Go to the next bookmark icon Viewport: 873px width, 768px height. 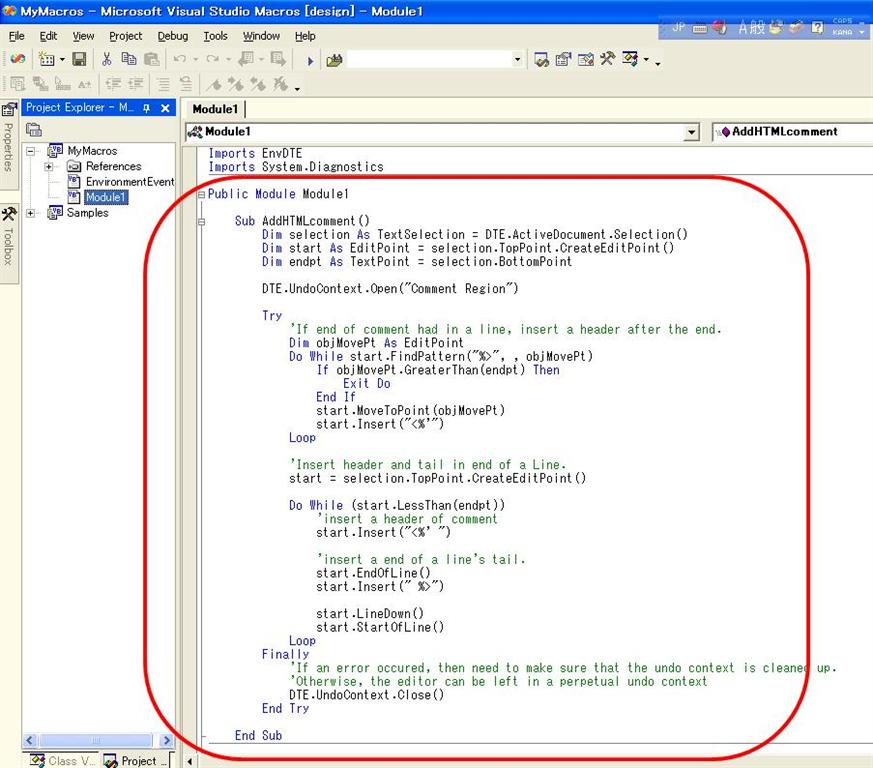(x=236, y=84)
